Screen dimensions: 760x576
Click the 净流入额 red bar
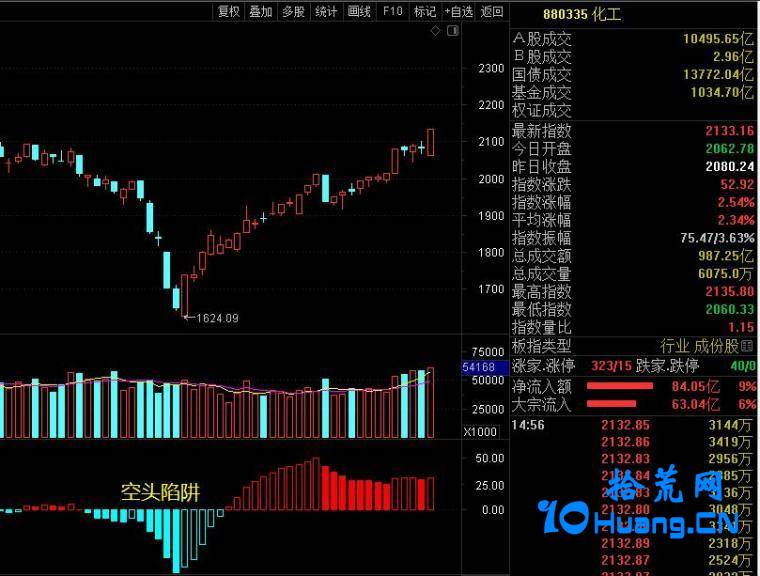619,386
